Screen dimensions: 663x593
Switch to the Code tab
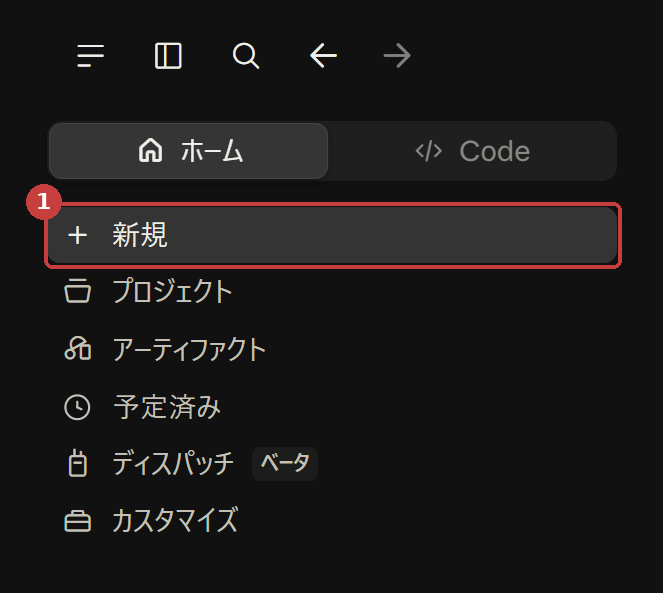coord(472,151)
